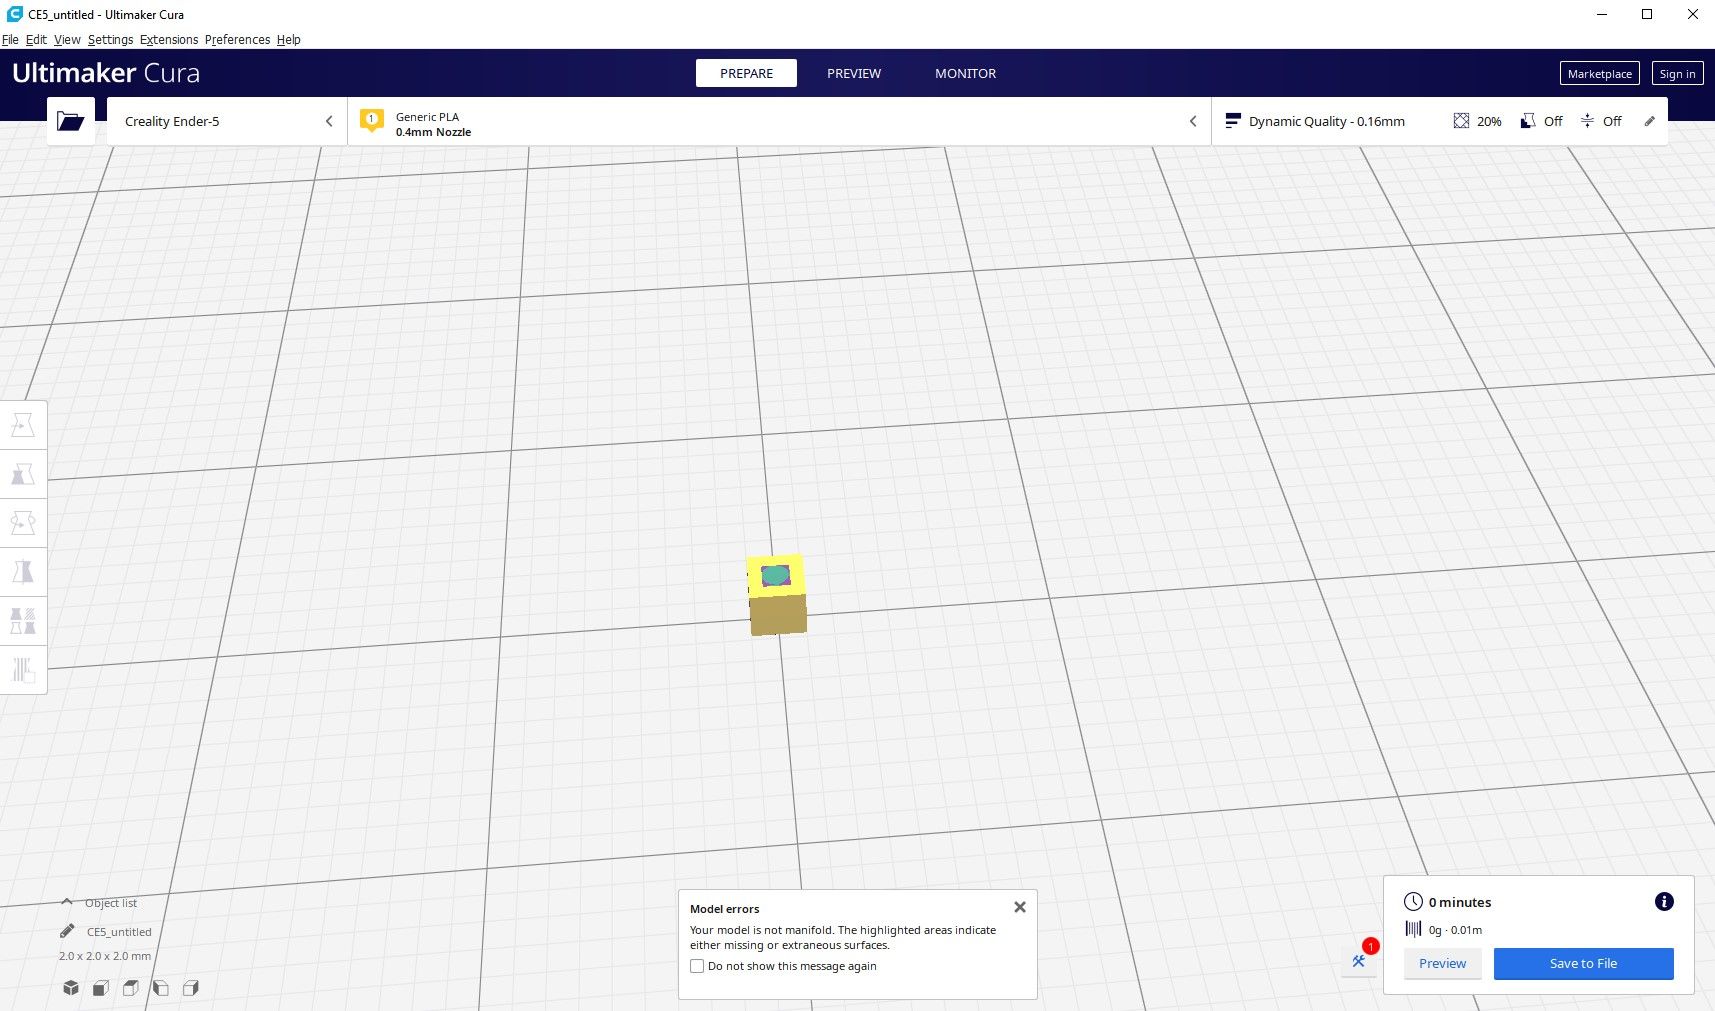
Task: Switch to the 3D perspective view cube
Action: (x=71, y=988)
